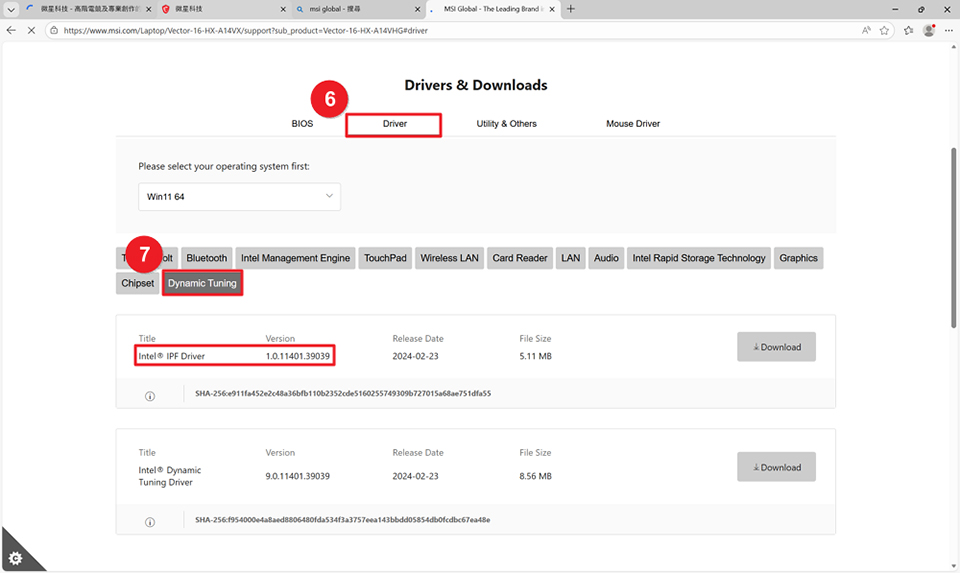Filter drivers by Card Reader category
960x573 pixels.
point(520,258)
